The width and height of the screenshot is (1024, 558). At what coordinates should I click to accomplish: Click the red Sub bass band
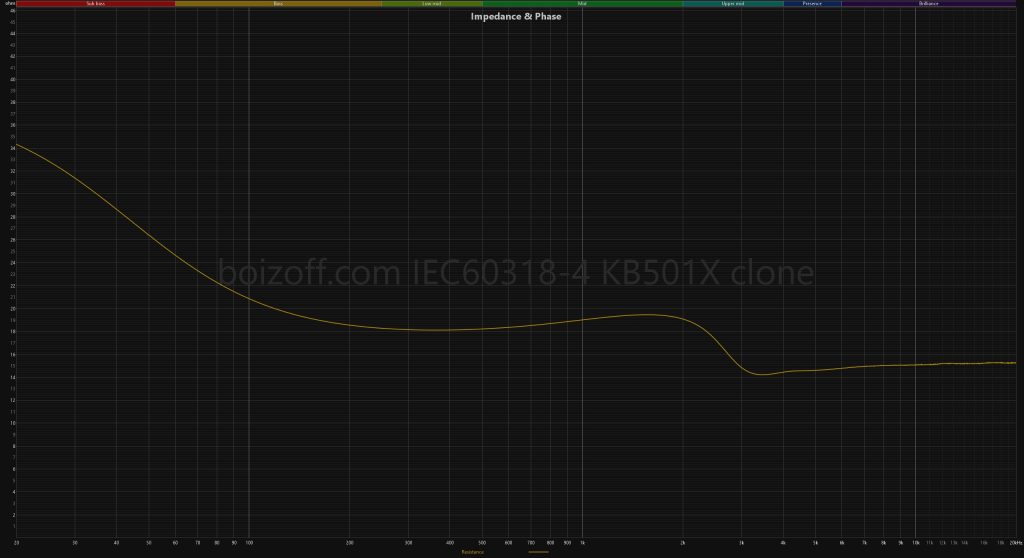coord(95,4)
